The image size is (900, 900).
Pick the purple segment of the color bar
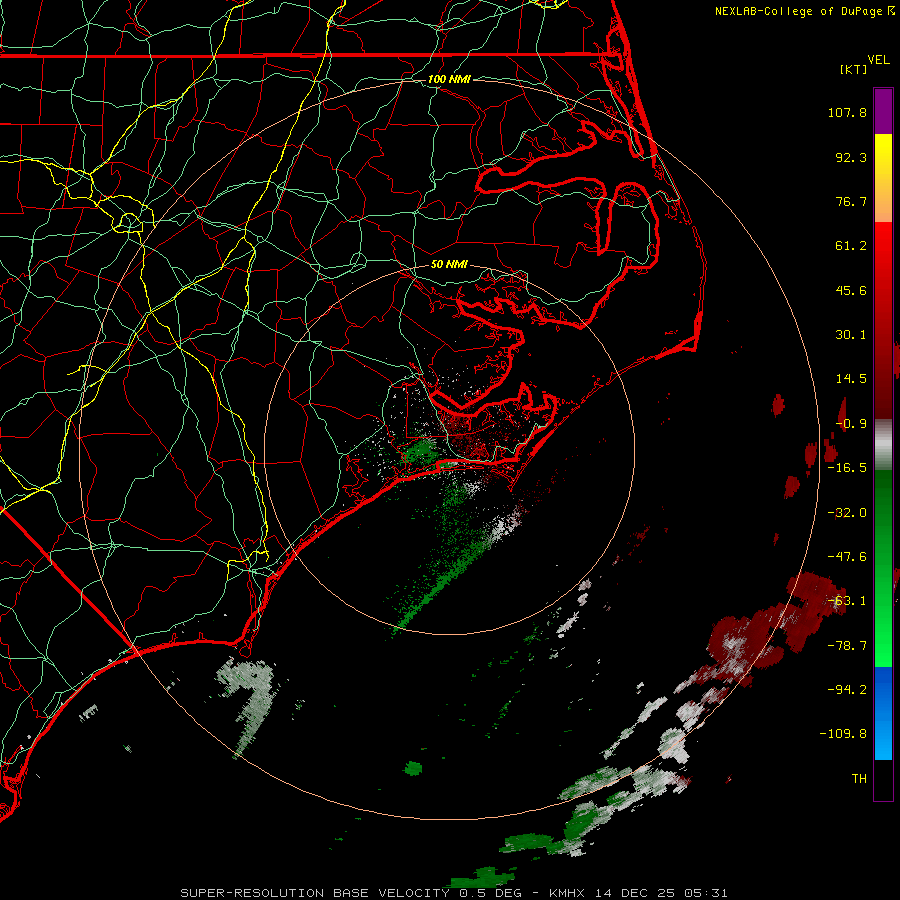(x=883, y=111)
